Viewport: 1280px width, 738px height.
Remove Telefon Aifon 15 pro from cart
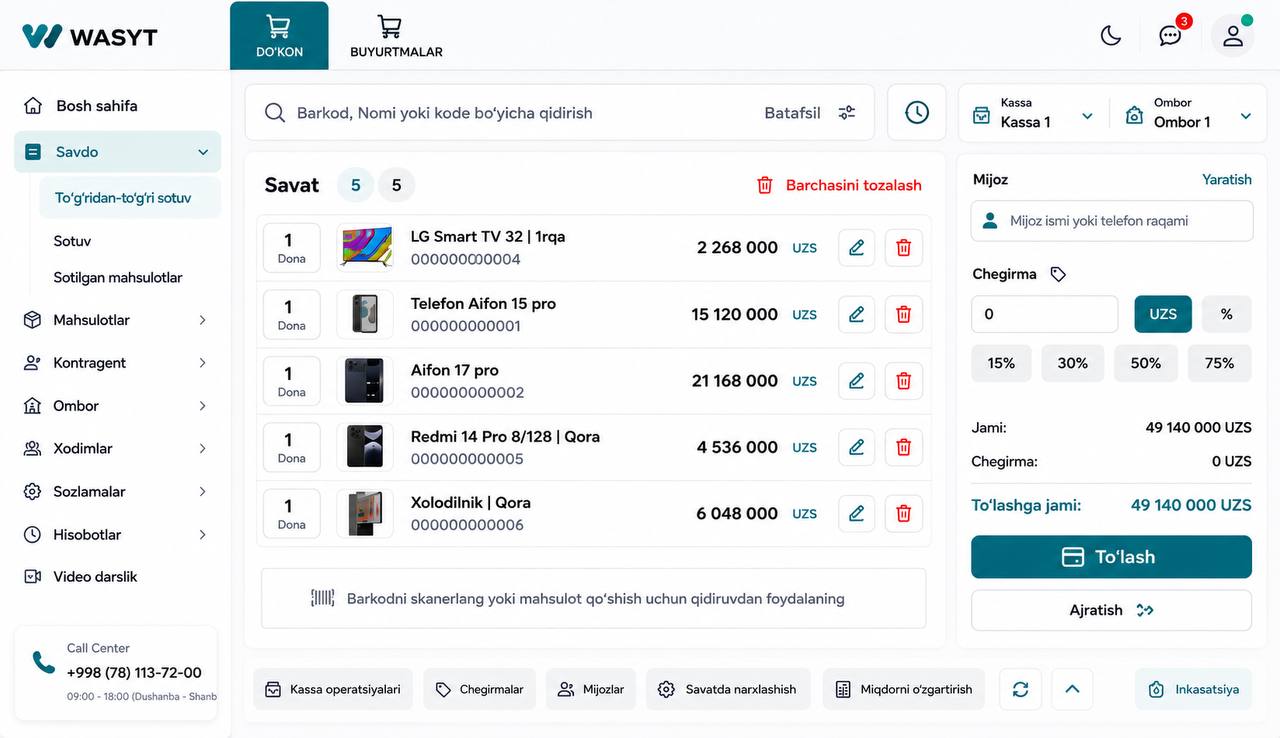904,315
